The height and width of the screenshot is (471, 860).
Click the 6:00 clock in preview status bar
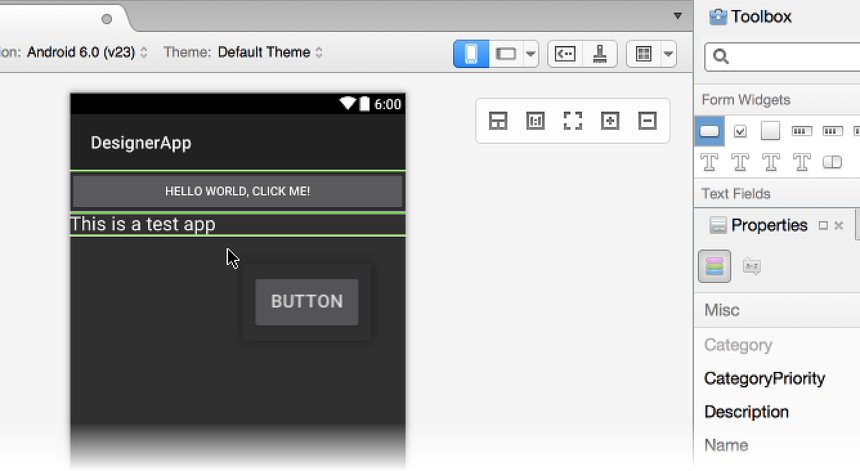coord(388,104)
